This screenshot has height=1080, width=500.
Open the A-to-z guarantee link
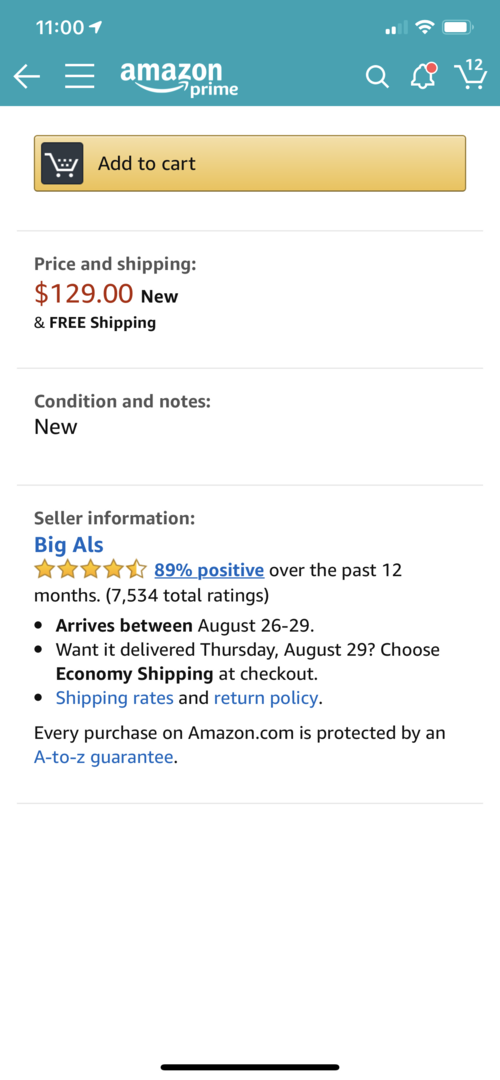pyautogui.click(x=103, y=757)
